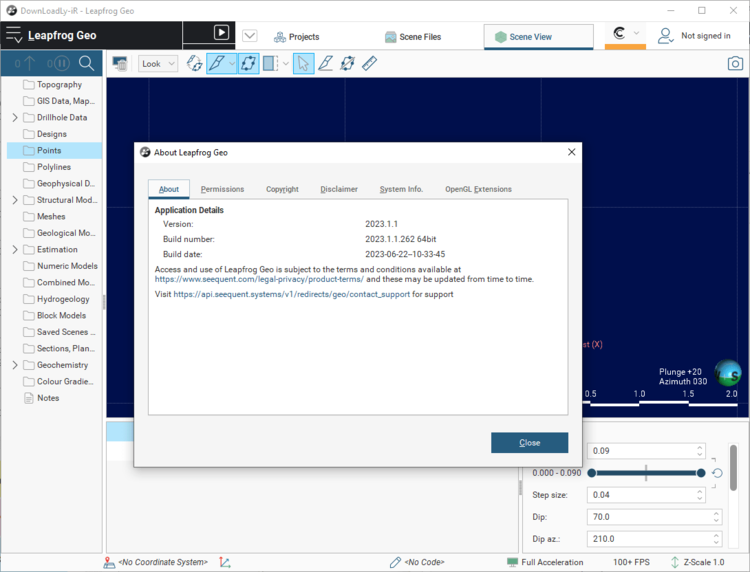750x572 pixels.
Task: Click the Not signed in user icon
Action: 665,36
